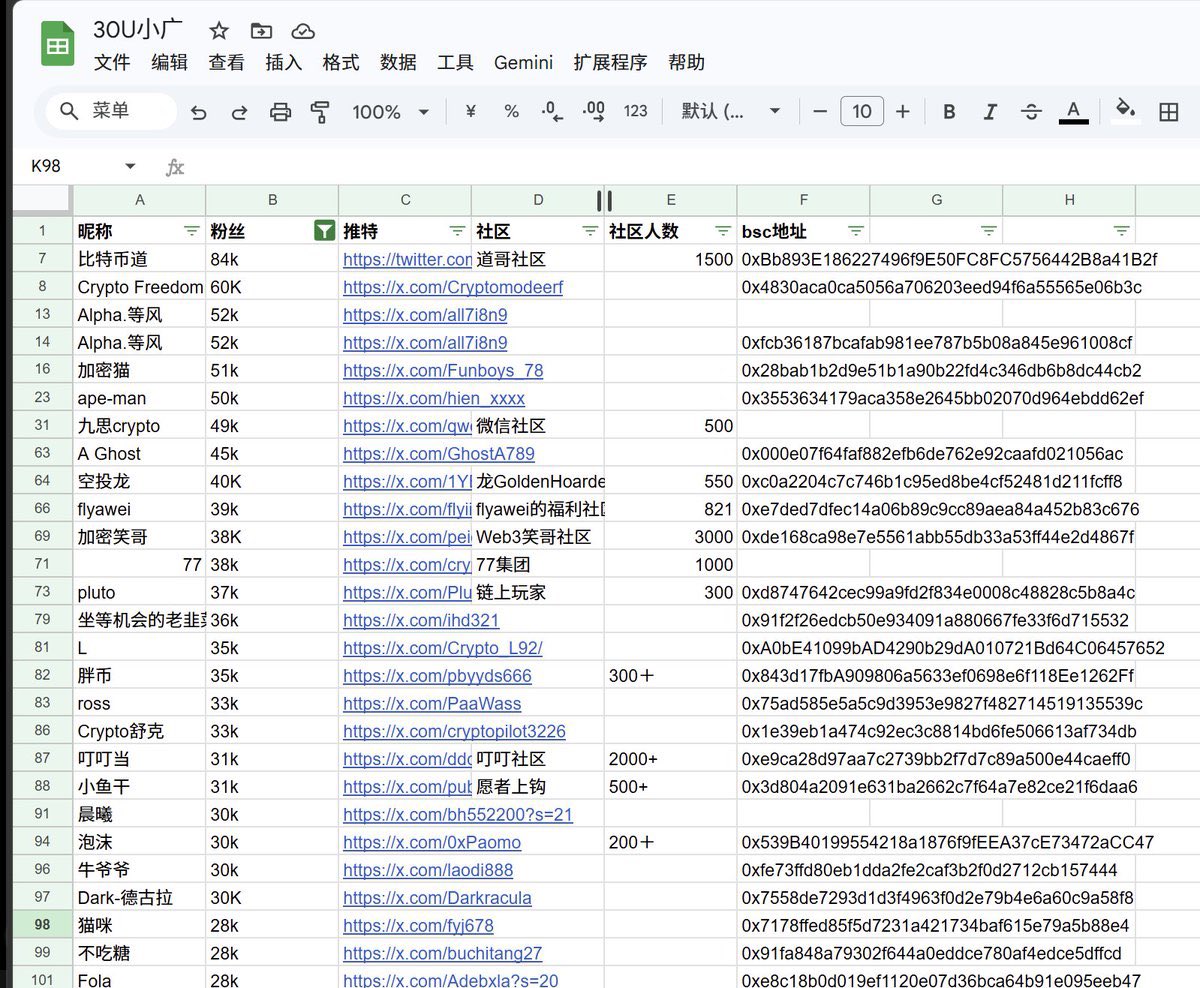Open the Gemini menu
Viewport: 1200px width, 988px height.
(x=523, y=63)
